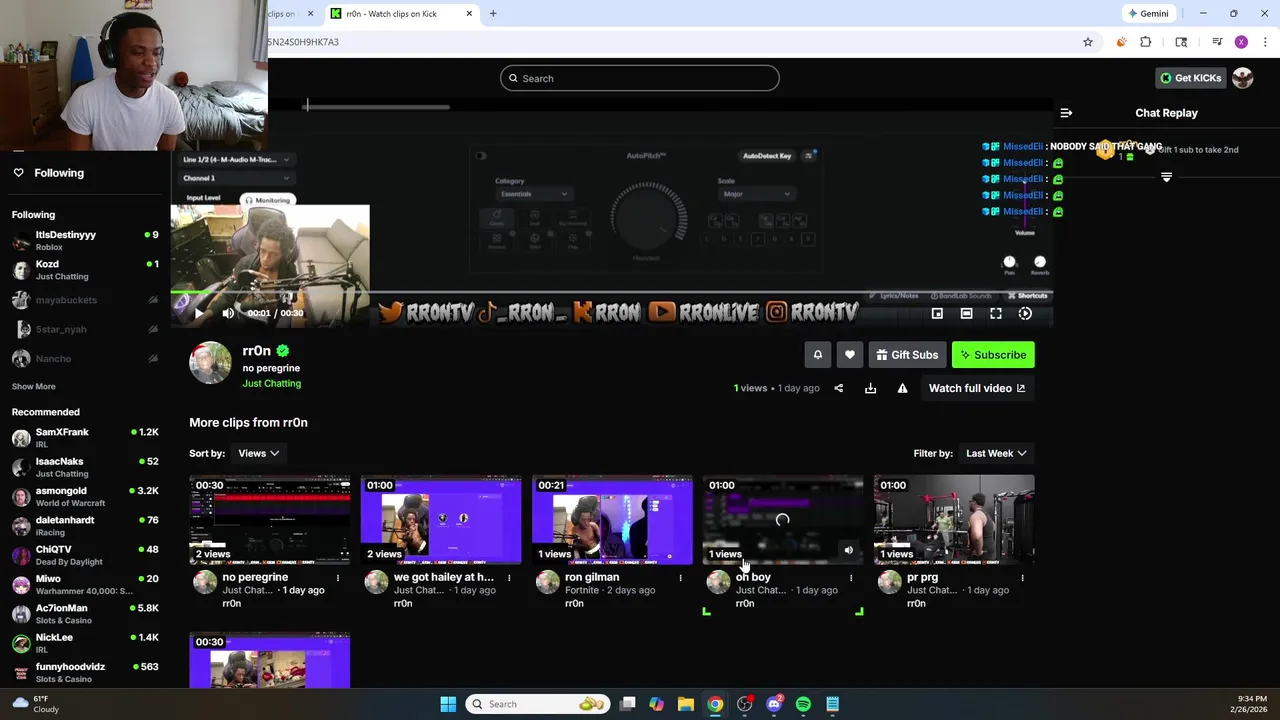1280x720 pixels.
Task: Open the Chrome extensions puzzle icon
Action: point(1146,42)
